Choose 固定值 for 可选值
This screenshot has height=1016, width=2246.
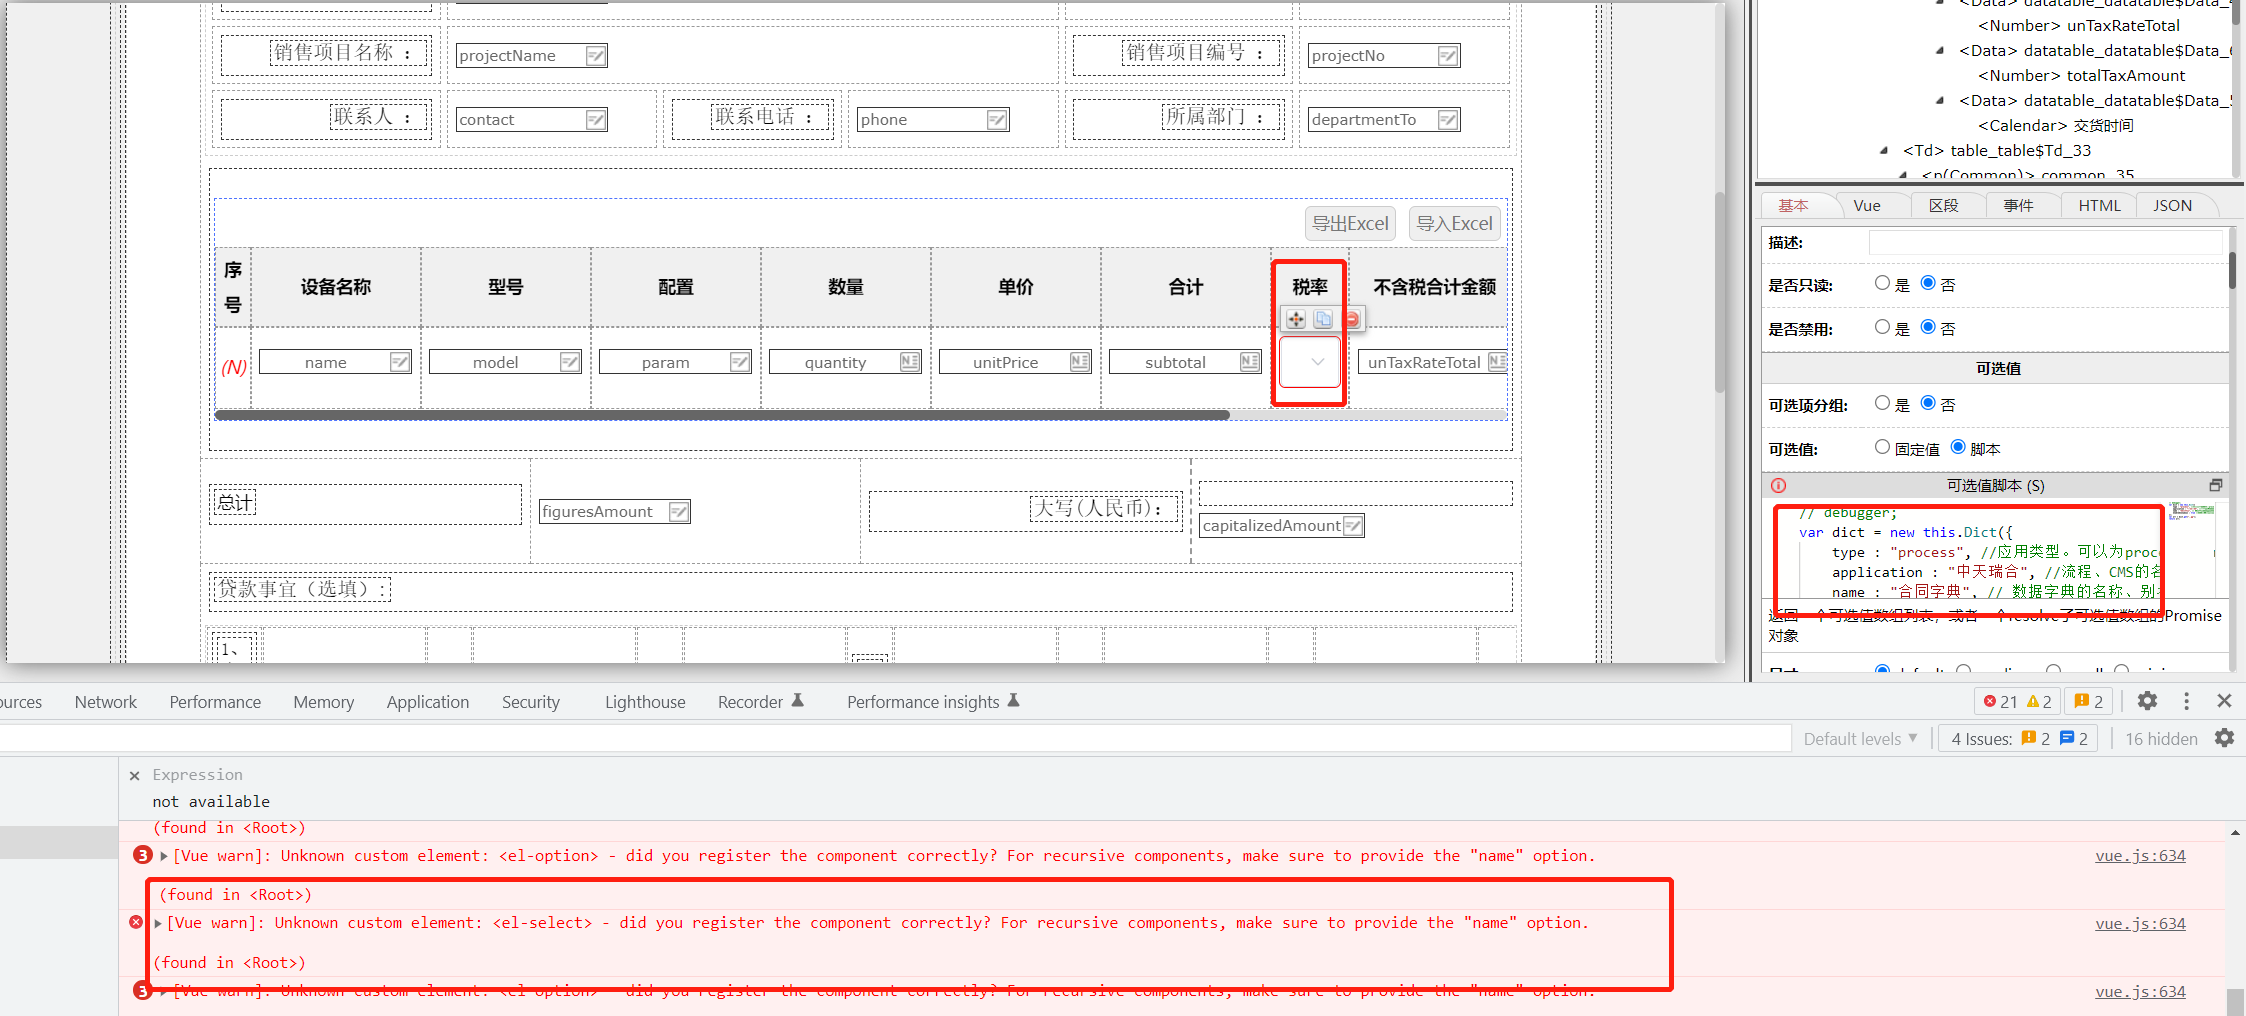coord(1883,447)
